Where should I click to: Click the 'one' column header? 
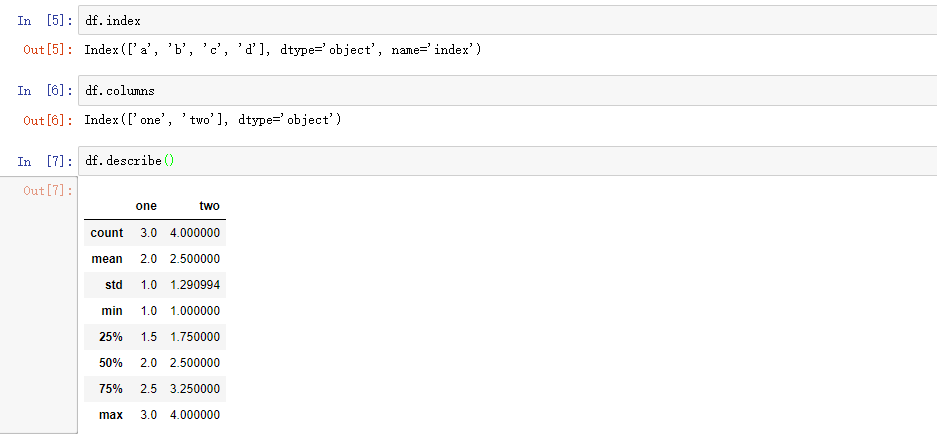tap(146, 206)
